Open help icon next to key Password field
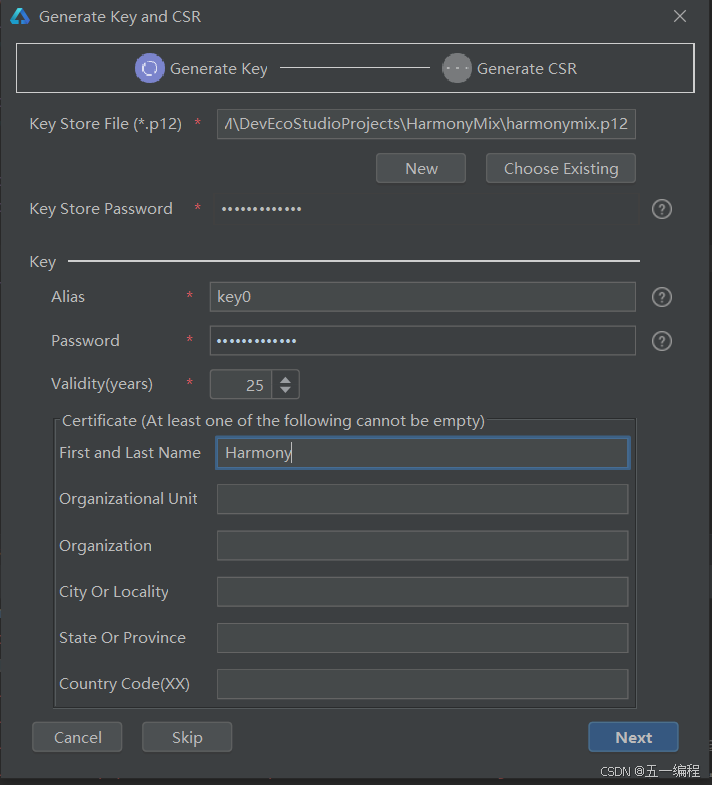The height and width of the screenshot is (785, 712). tap(661, 341)
